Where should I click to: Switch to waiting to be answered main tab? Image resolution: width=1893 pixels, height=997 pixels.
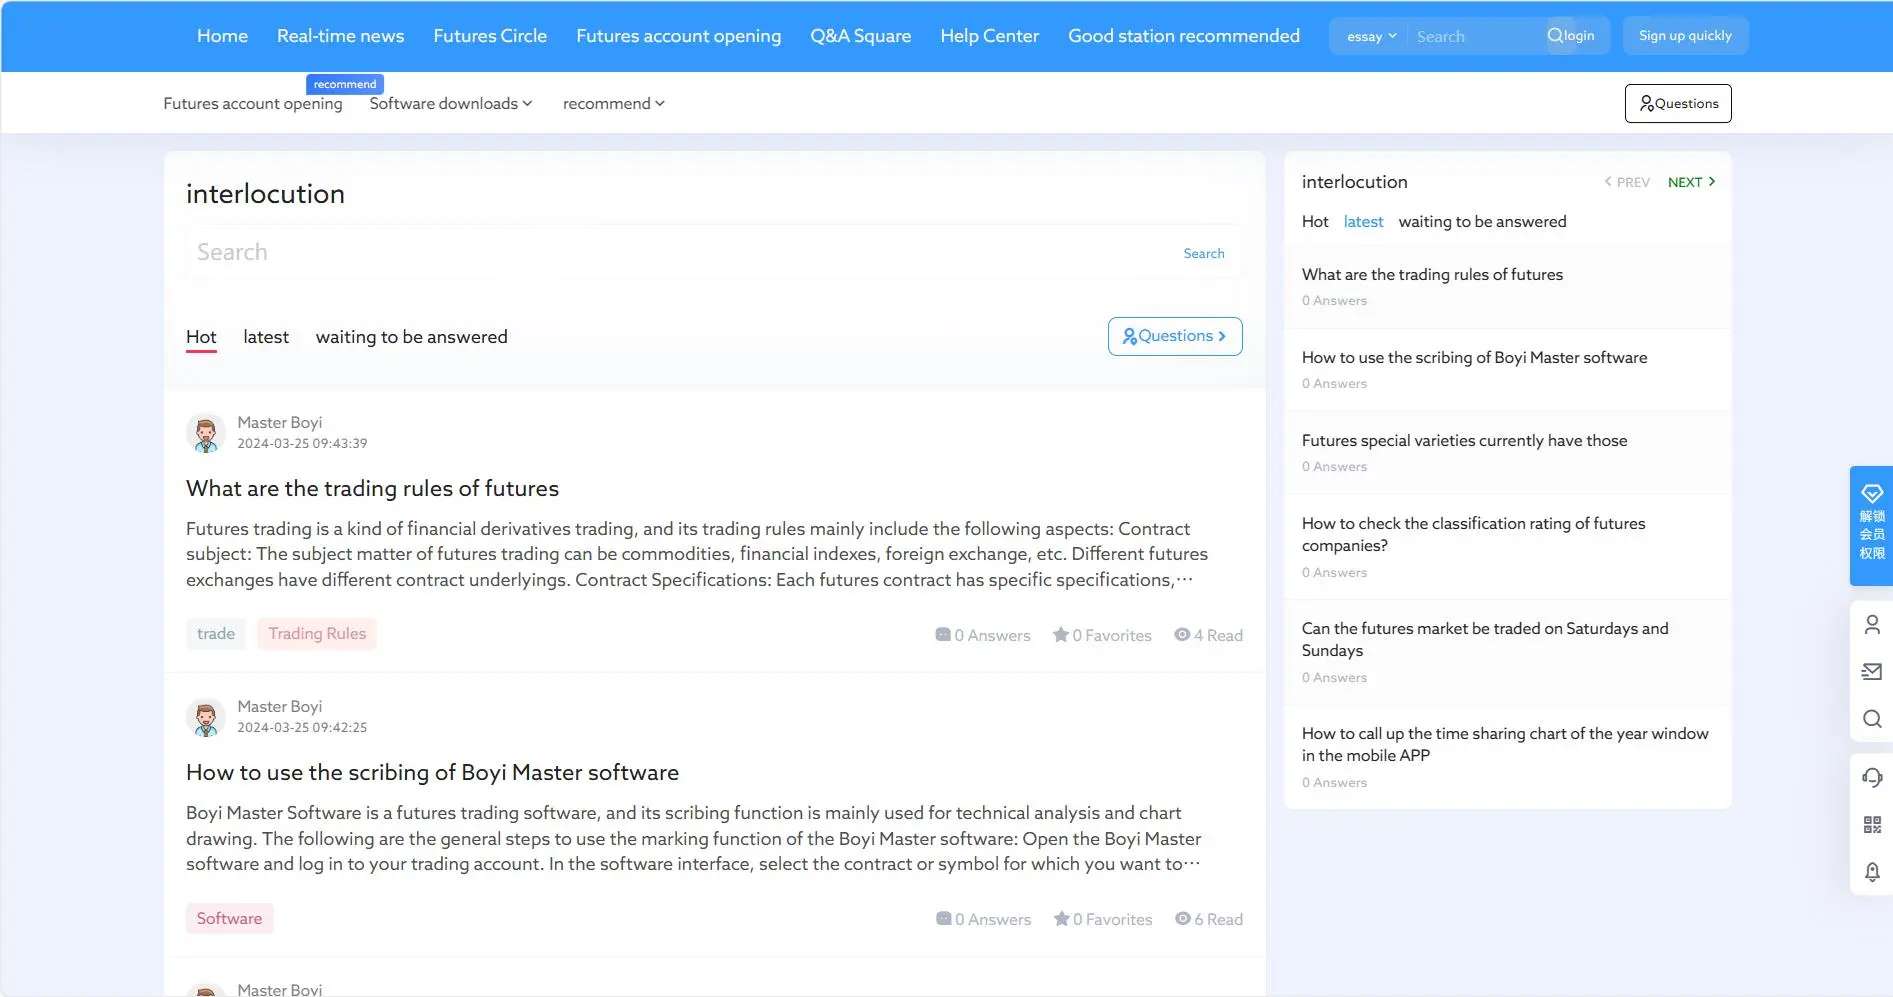click(412, 337)
